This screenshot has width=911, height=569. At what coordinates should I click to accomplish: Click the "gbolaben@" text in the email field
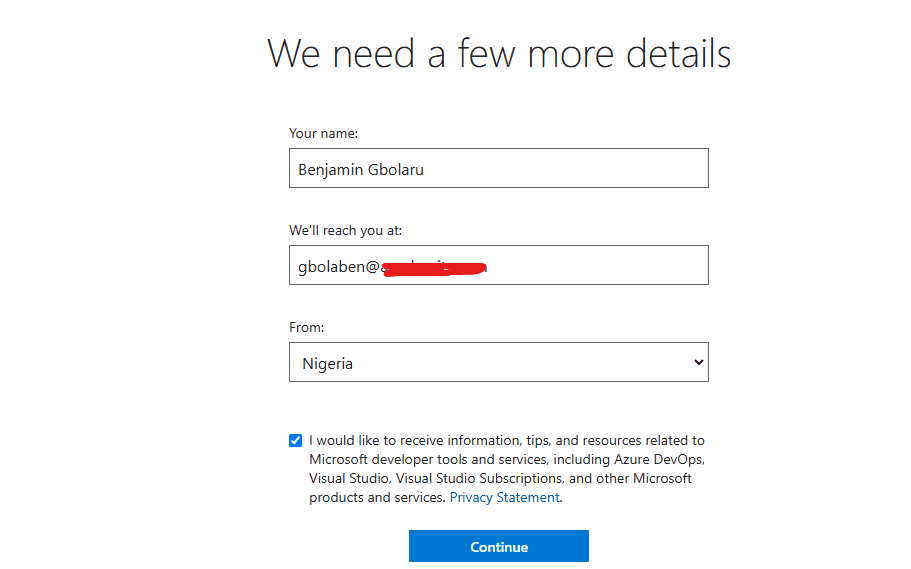click(336, 267)
